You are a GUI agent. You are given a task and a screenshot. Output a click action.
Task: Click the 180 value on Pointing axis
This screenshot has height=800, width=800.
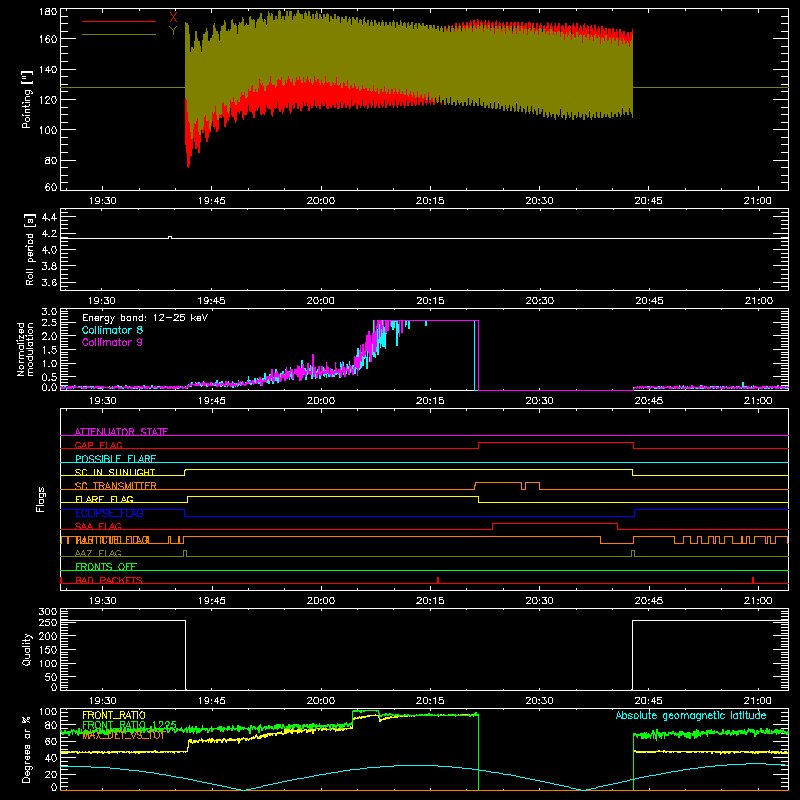(48, 12)
